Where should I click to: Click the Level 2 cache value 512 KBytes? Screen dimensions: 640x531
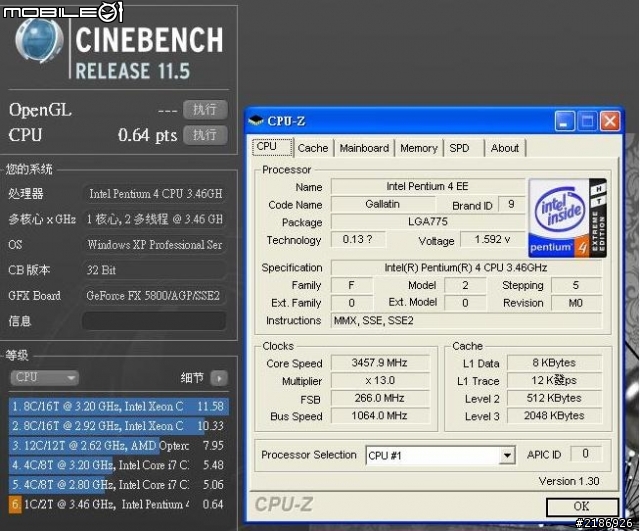[x=554, y=398]
